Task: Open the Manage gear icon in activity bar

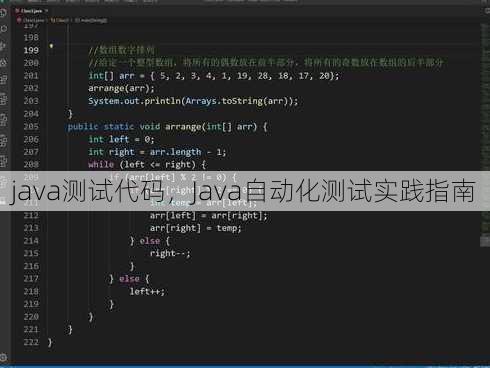Action: pyautogui.click(x=3, y=358)
